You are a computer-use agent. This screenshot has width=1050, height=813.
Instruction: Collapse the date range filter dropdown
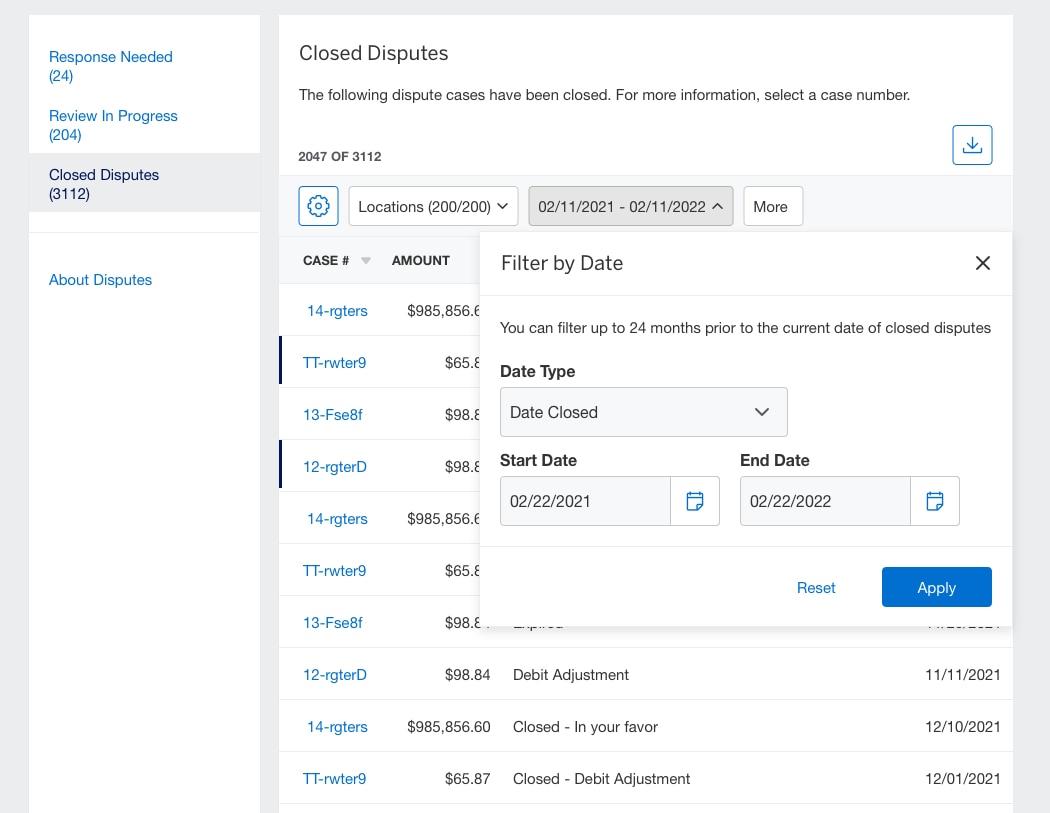(x=630, y=206)
